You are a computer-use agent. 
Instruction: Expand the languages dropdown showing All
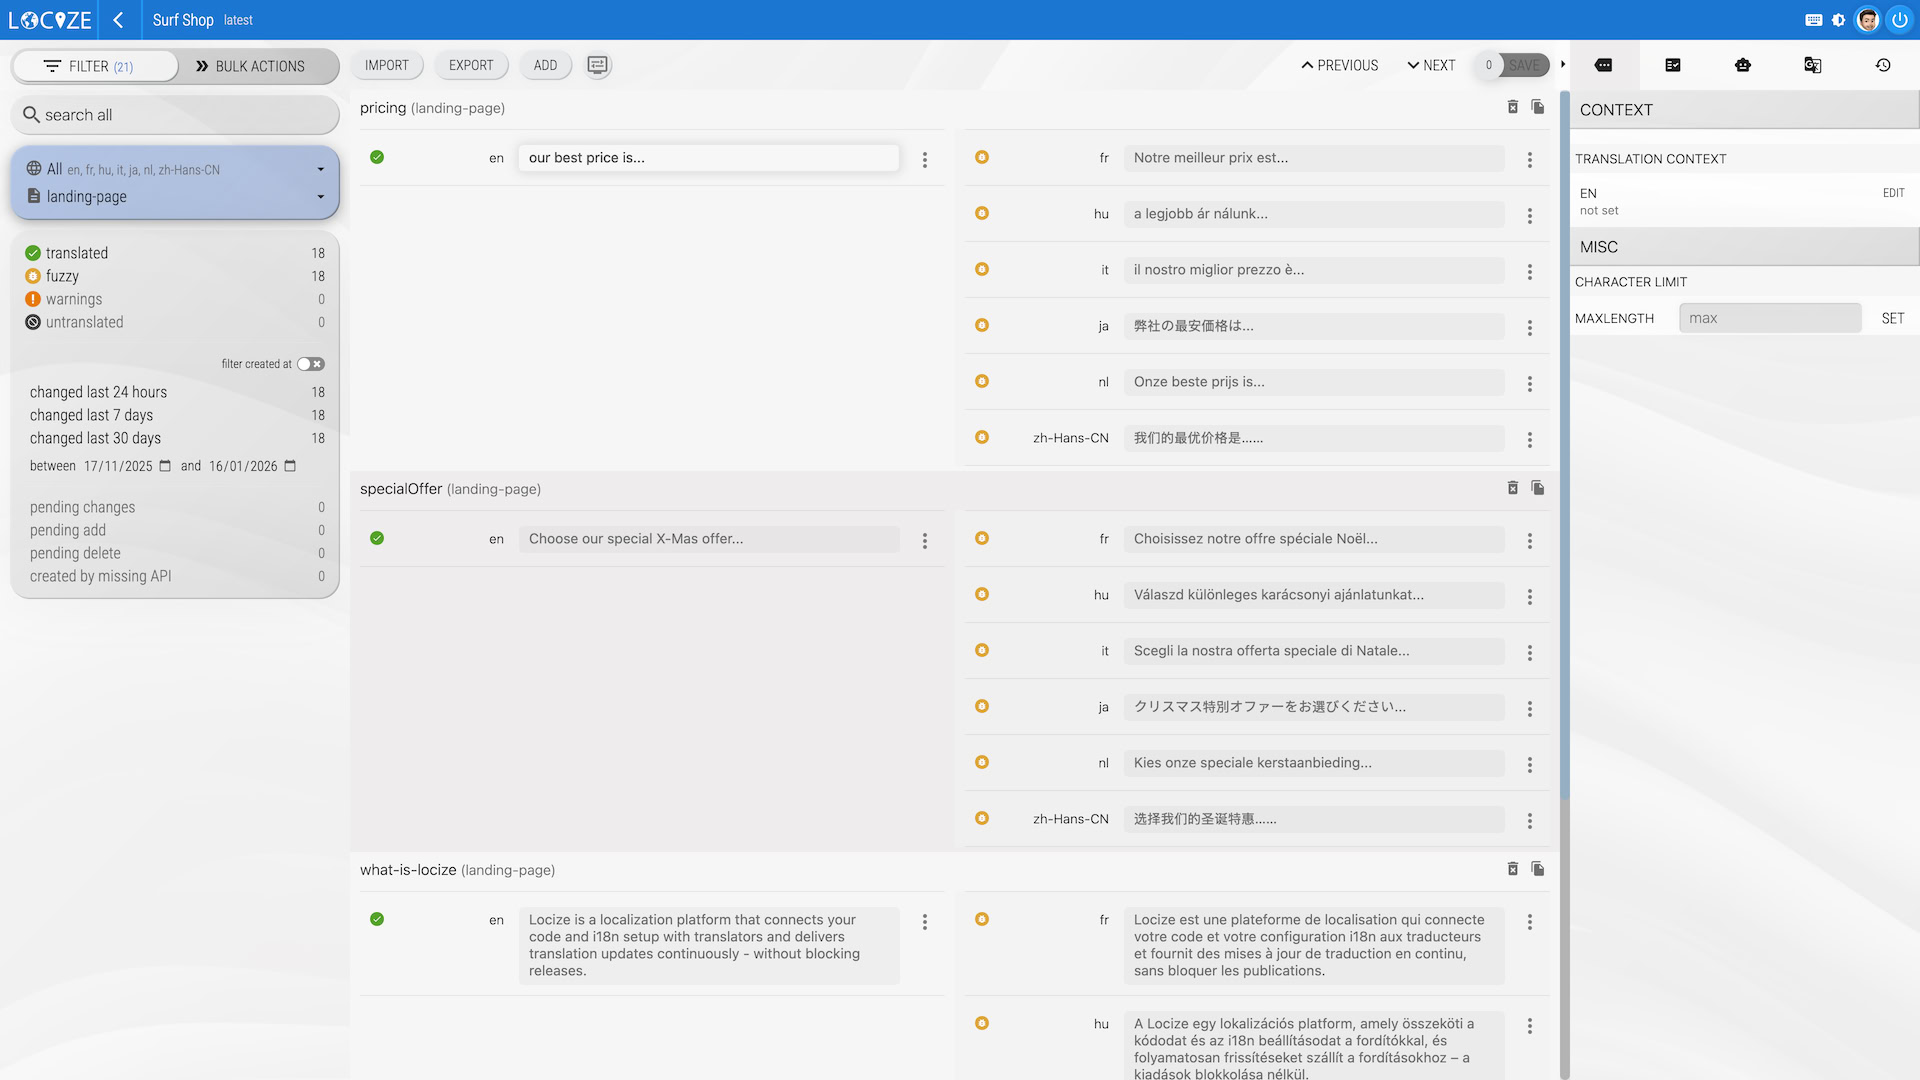click(320, 169)
